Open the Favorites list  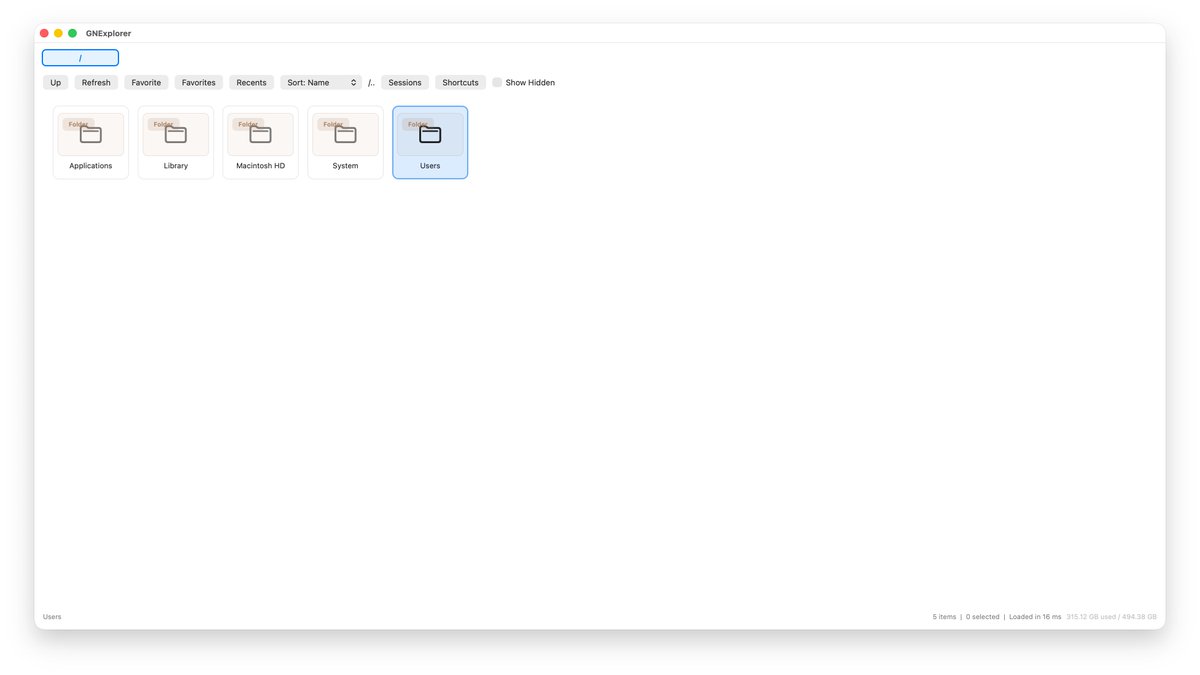(x=199, y=82)
